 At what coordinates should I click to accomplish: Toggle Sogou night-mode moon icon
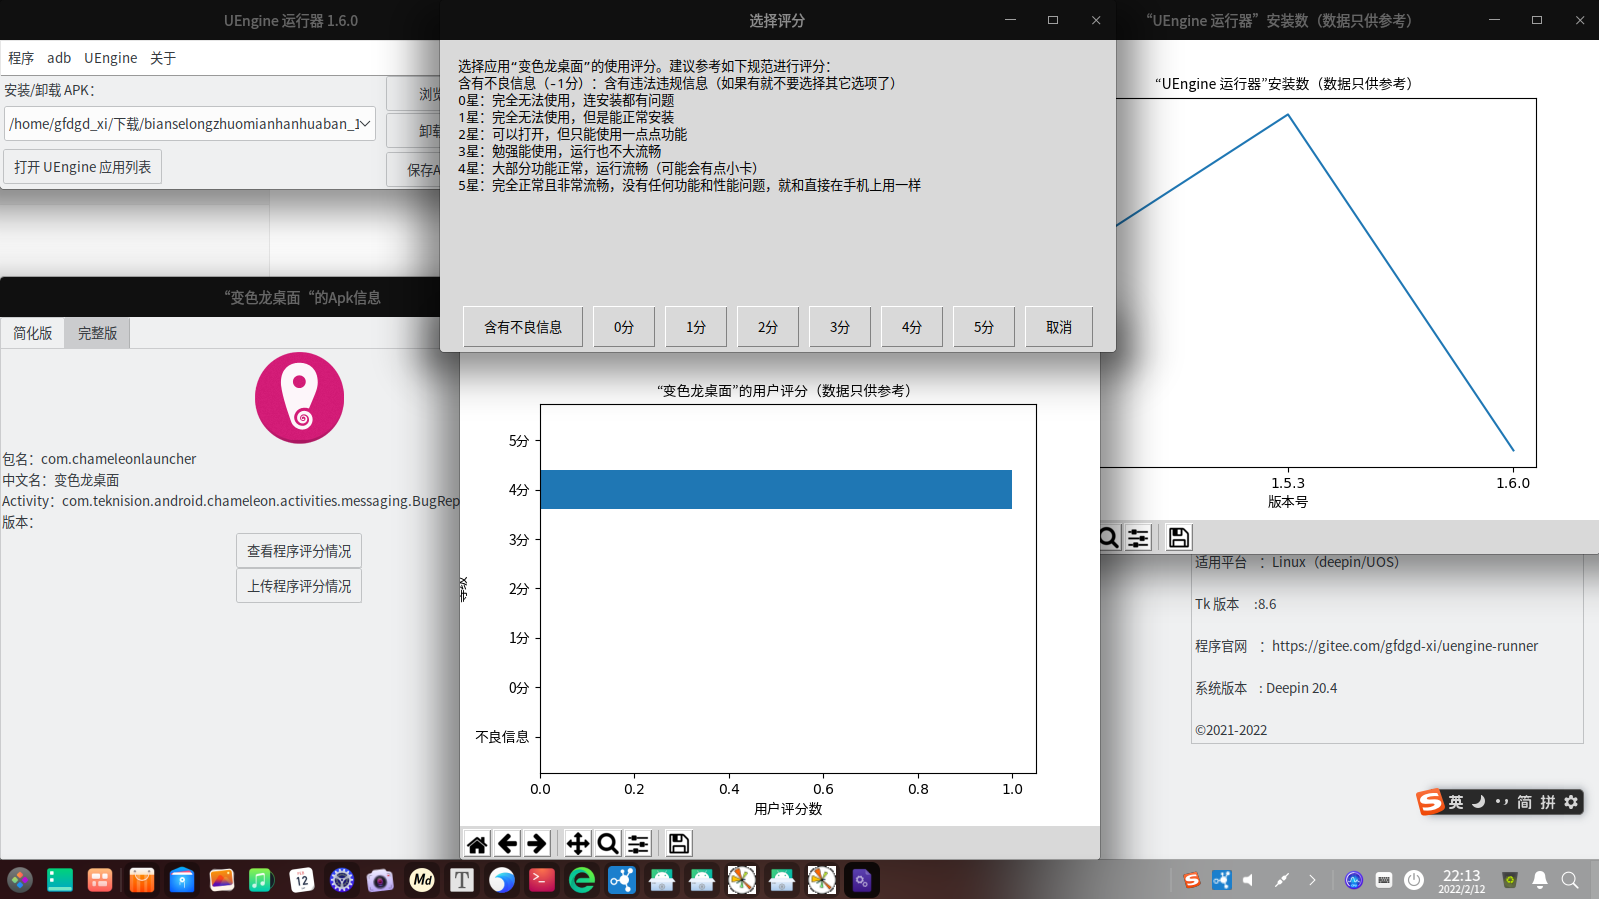tap(1478, 802)
